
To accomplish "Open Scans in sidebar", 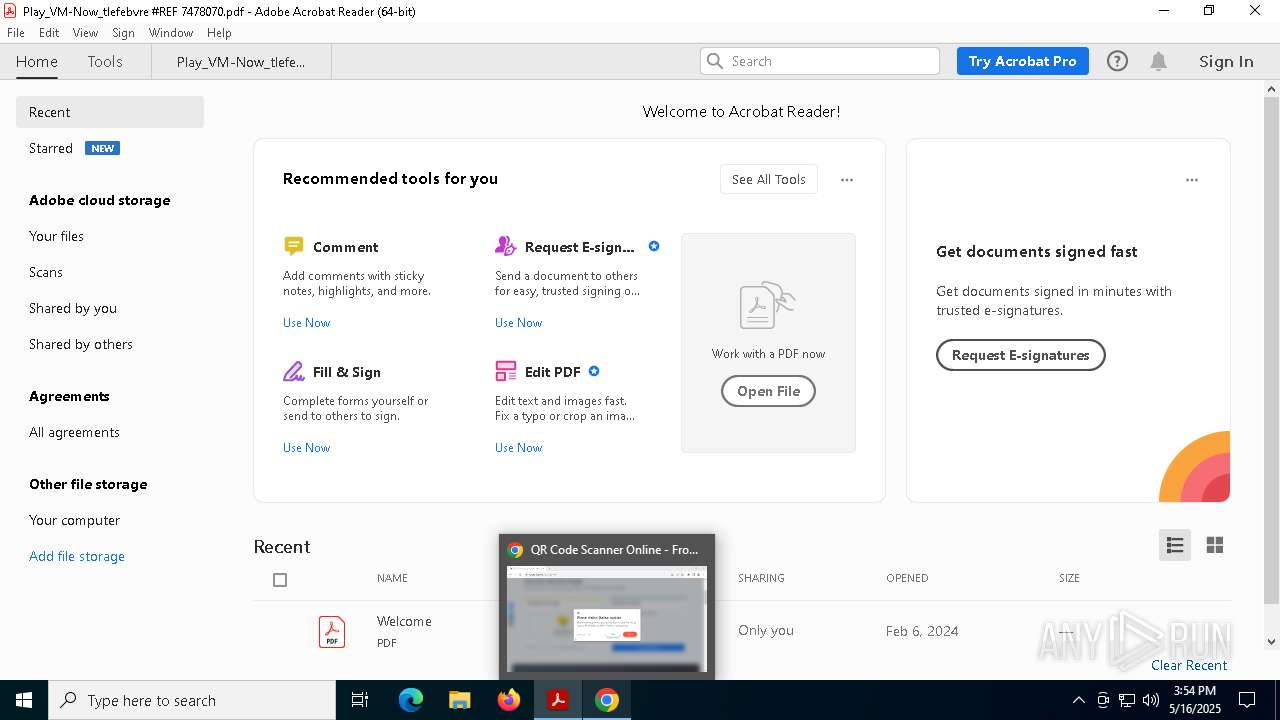I will pyautogui.click(x=46, y=272).
